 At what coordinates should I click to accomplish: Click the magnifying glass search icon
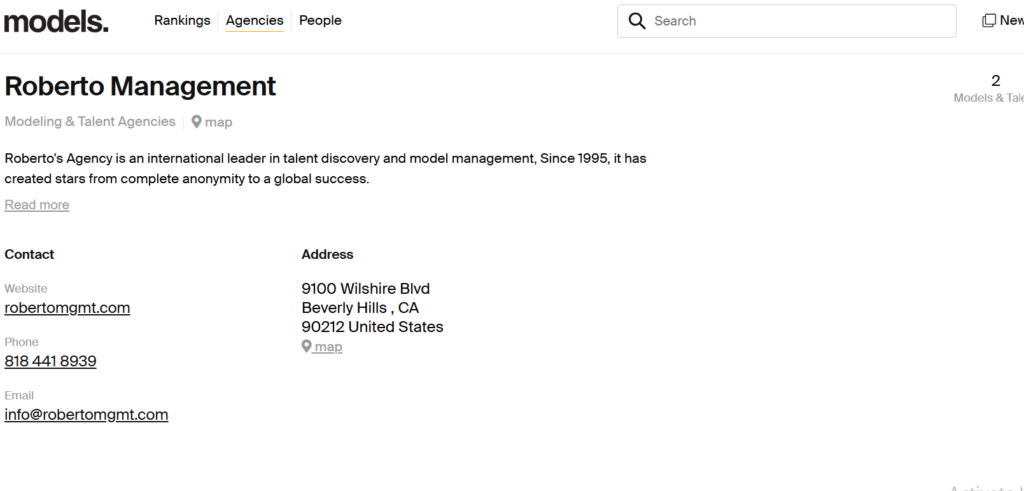(x=637, y=21)
